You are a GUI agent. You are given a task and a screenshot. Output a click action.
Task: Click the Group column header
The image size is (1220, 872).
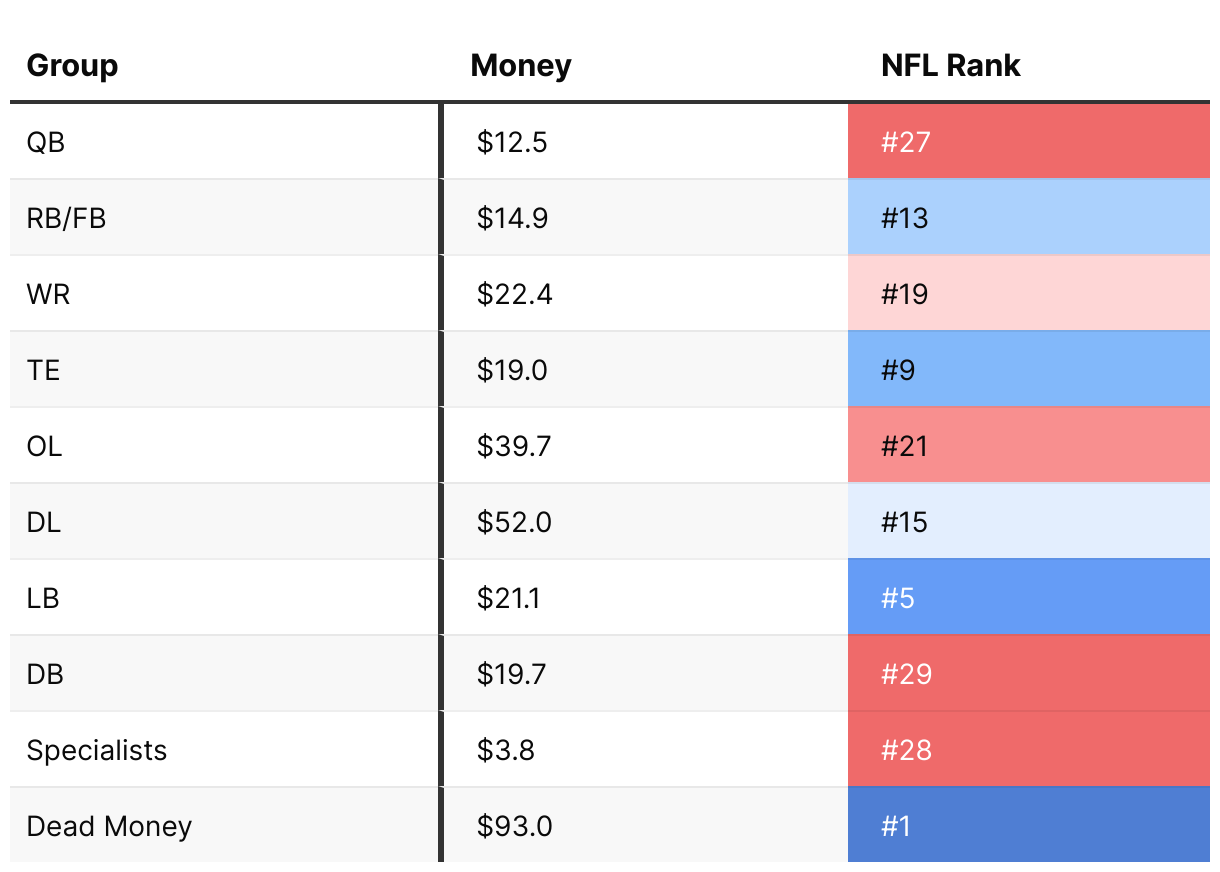click(x=72, y=66)
